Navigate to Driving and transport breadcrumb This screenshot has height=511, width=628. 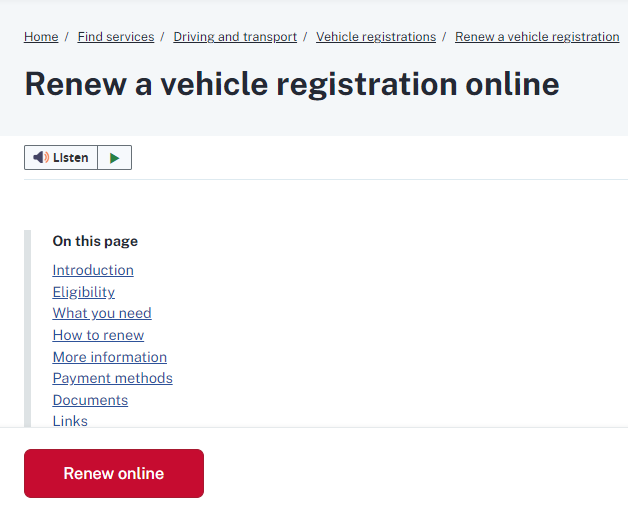(235, 37)
